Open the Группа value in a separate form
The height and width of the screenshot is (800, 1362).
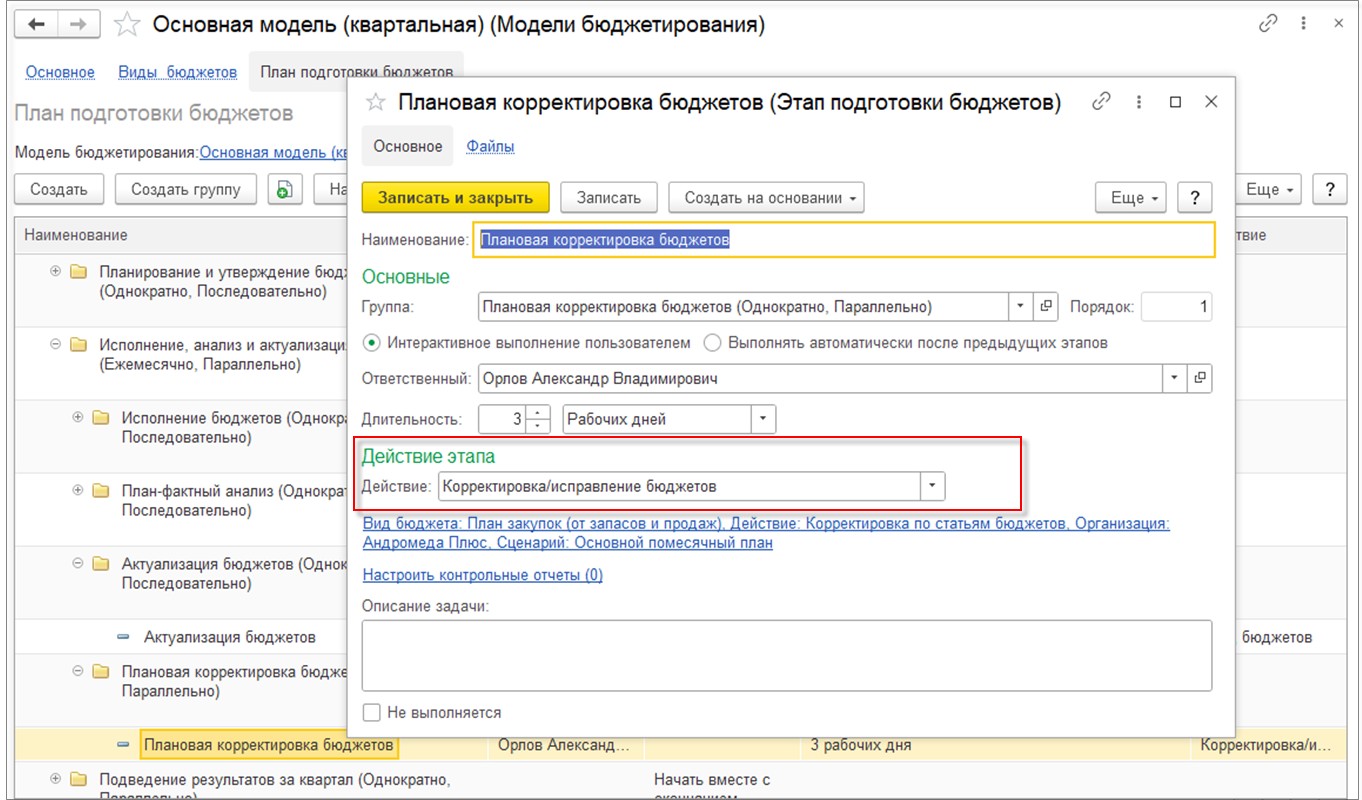click(x=1047, y=307)
